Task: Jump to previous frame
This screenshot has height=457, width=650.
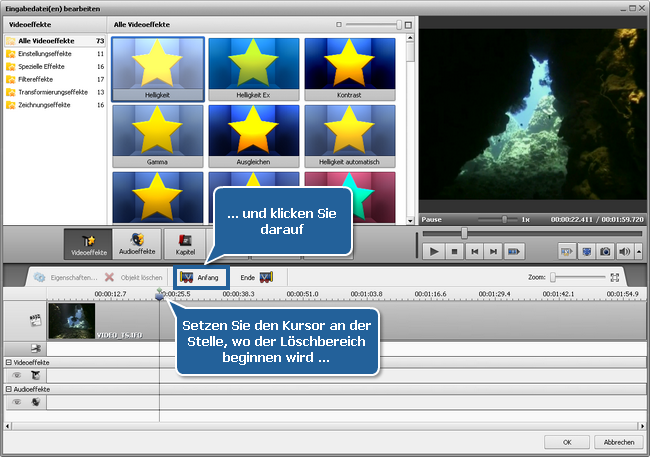Action: 476,251
